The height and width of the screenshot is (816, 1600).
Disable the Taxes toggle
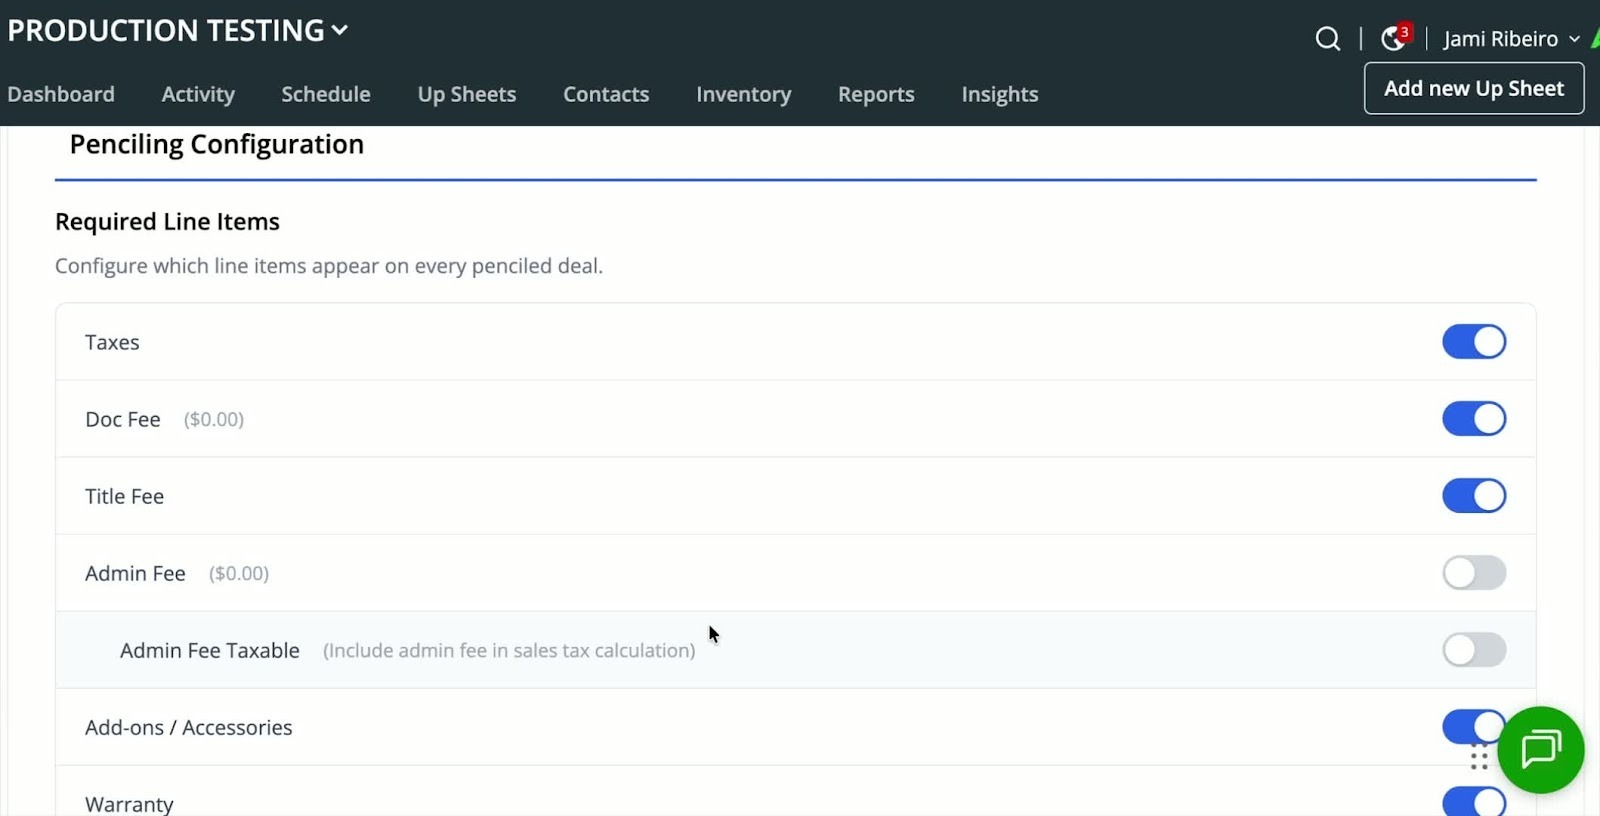(1473, 342)
